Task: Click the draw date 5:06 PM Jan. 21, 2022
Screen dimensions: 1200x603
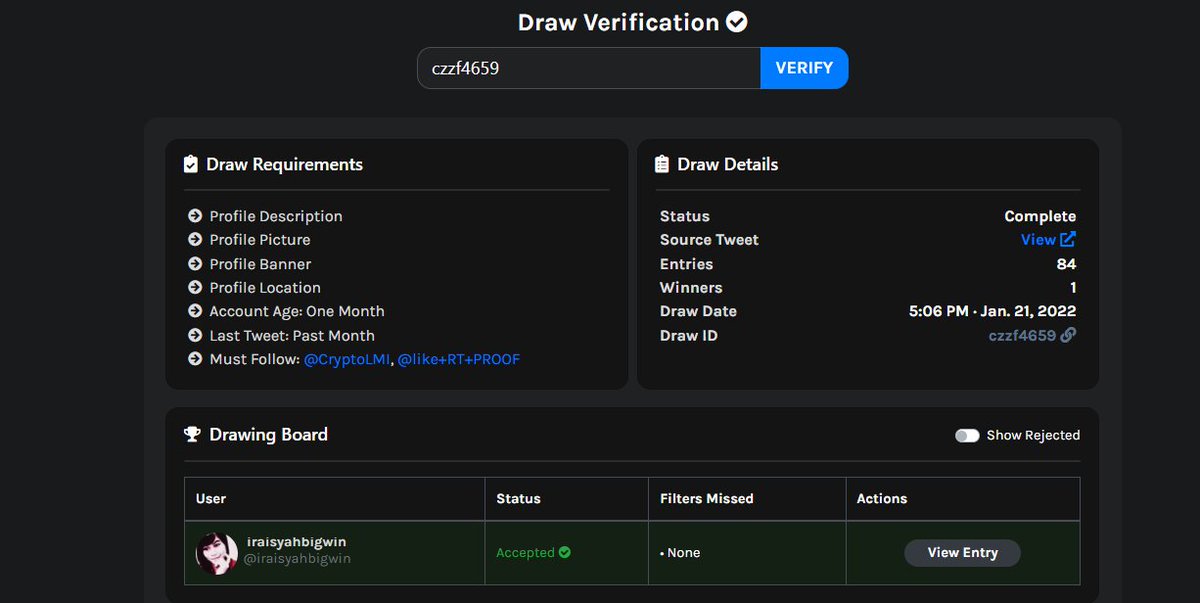Action: [x=993, y=311]
